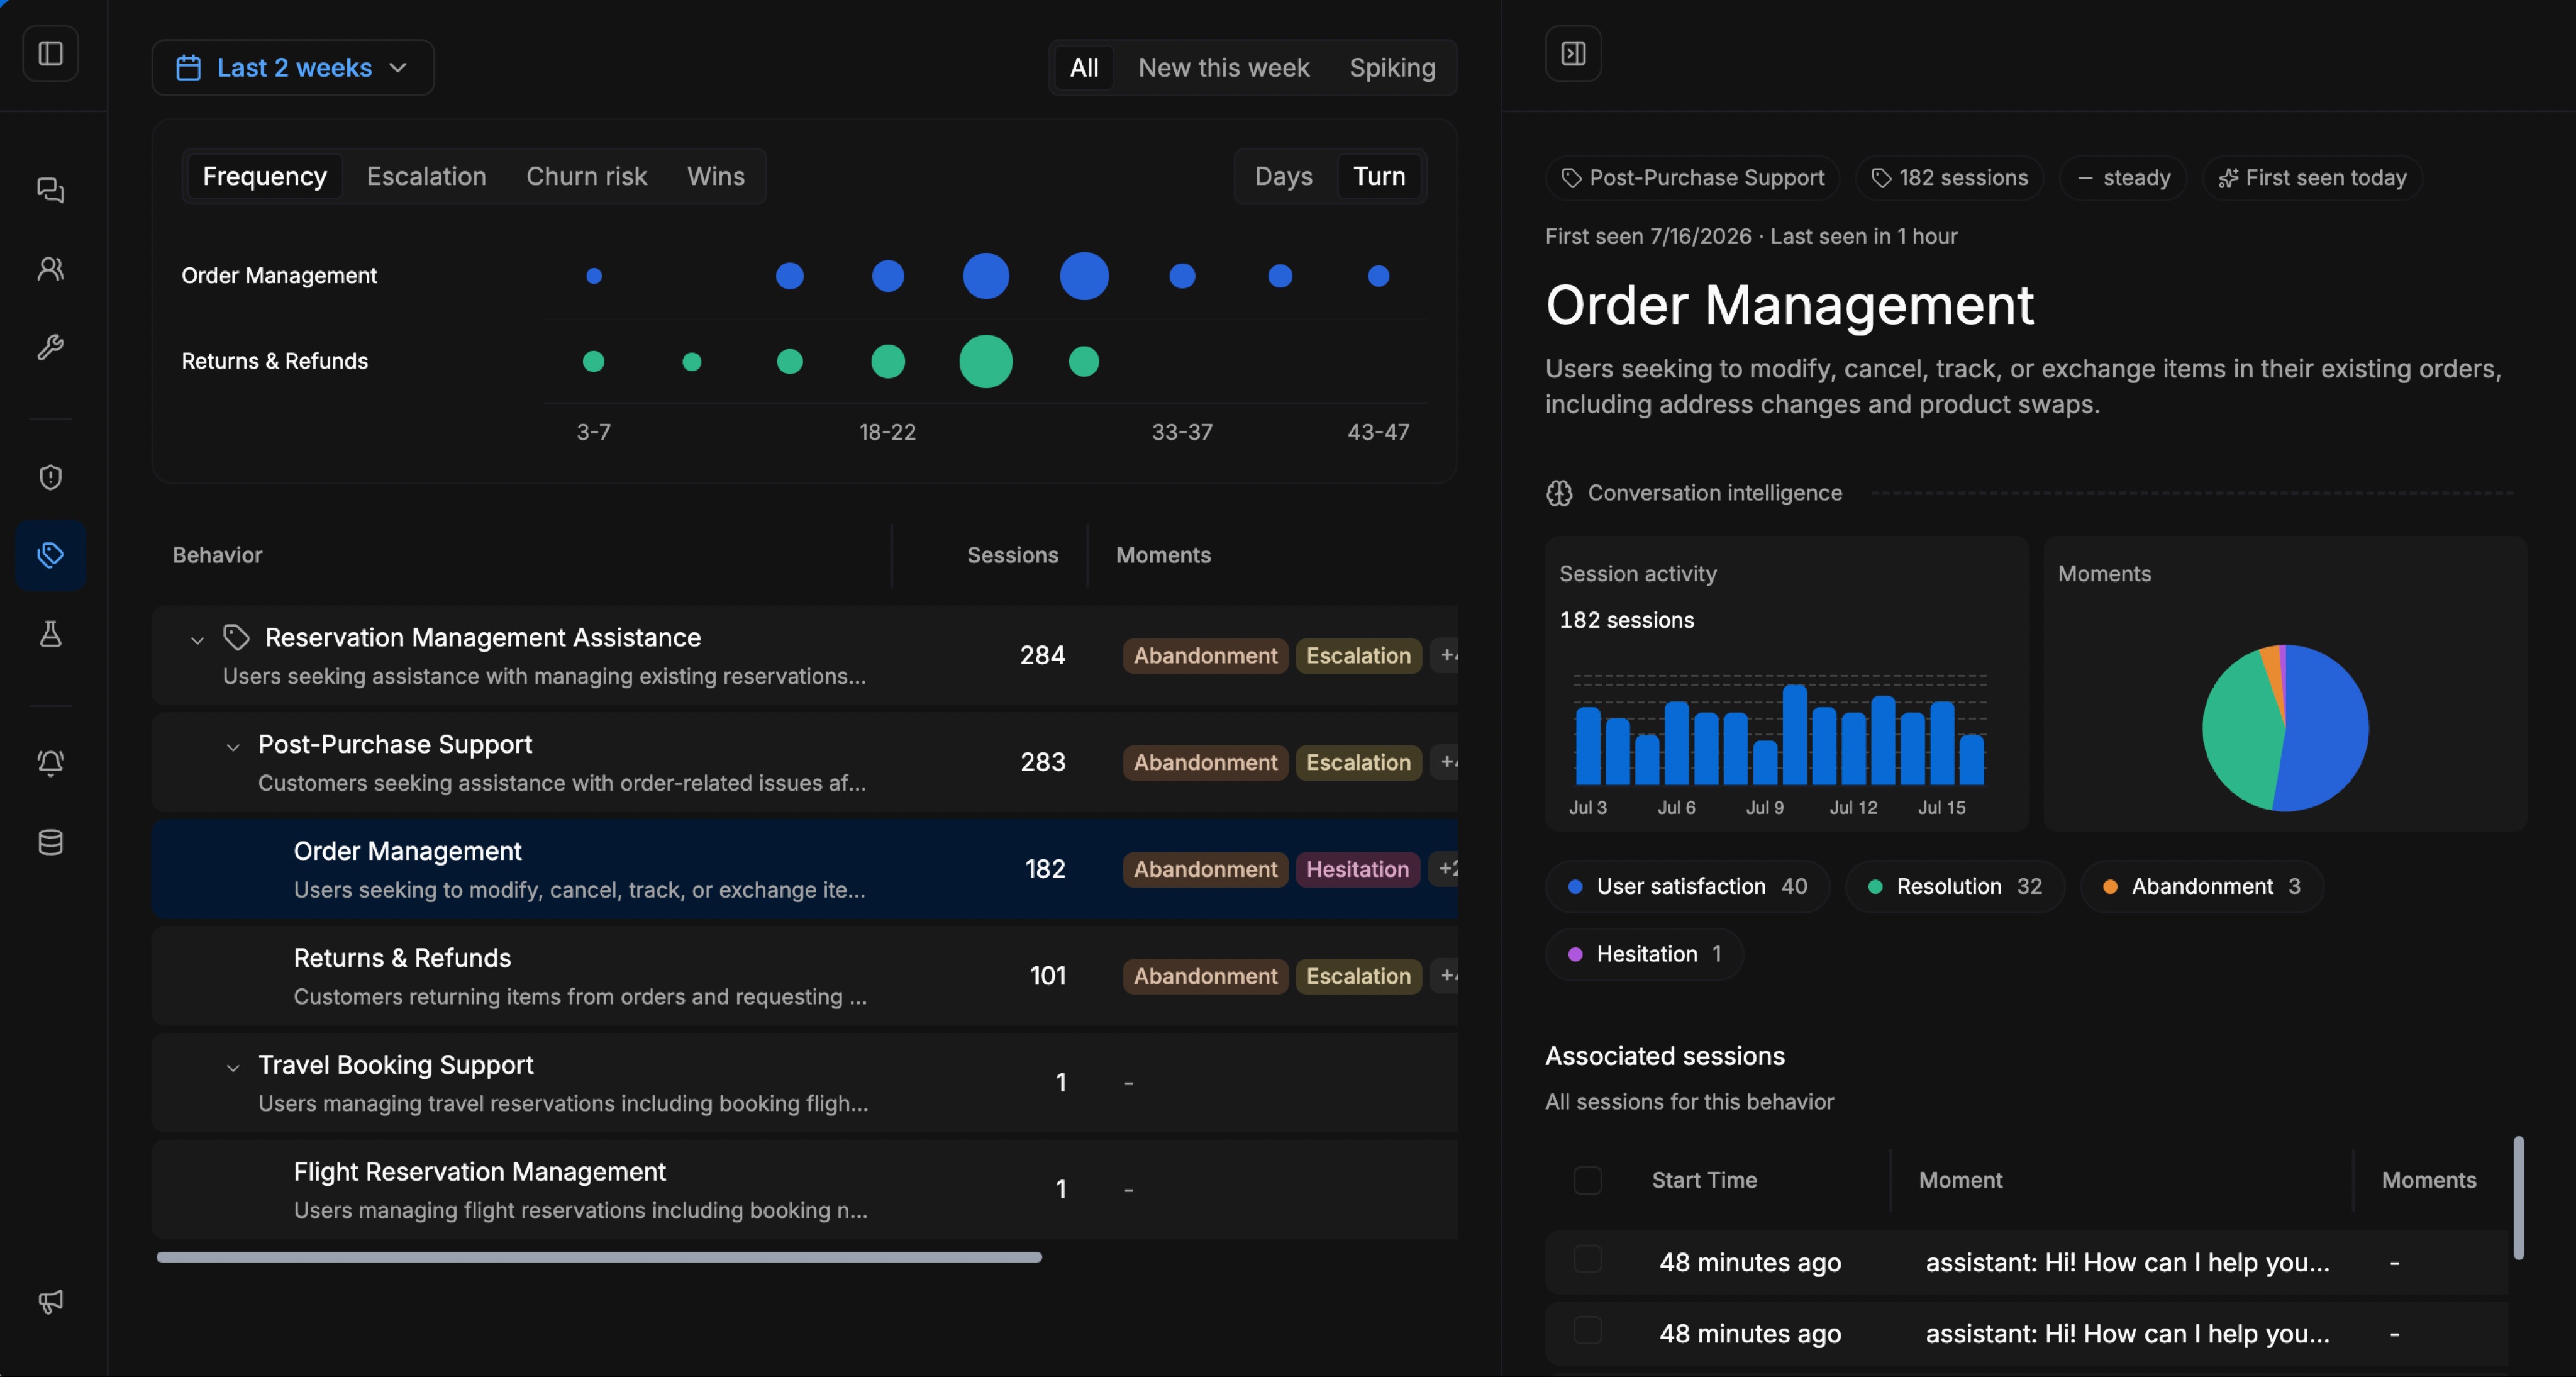Select the Abandonment 3 legend chip
2576x1377 pixels.
(2202, 887)
